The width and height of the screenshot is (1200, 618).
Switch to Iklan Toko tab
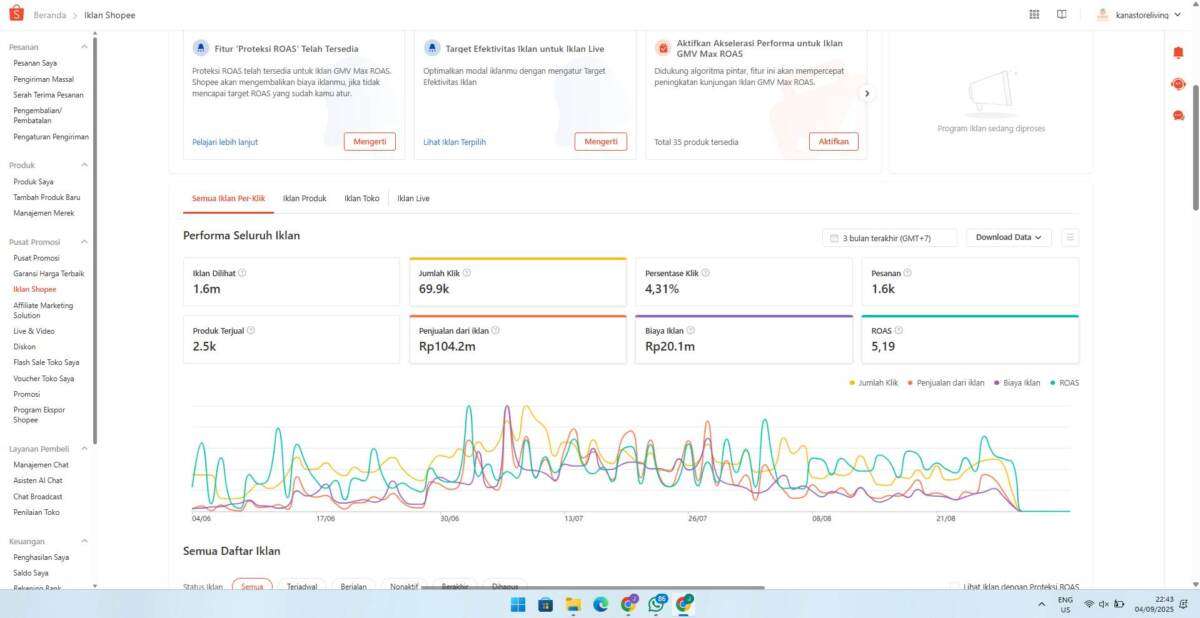[362, 199]
